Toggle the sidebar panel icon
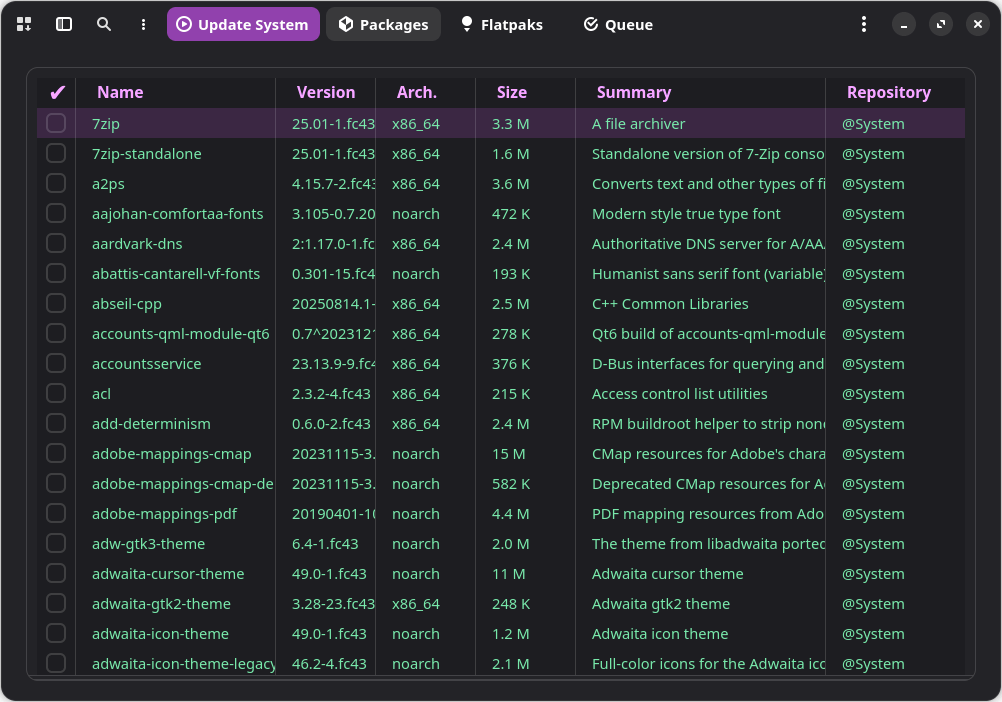Screen dimensions: 1002x702 click(64, 24)
